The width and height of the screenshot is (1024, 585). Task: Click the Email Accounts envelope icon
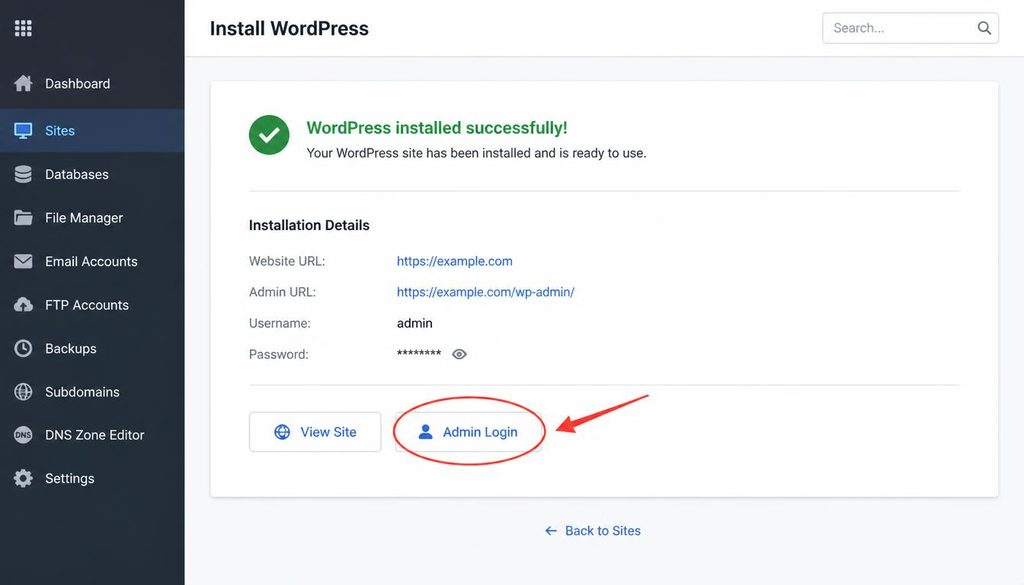coord(23,261)
